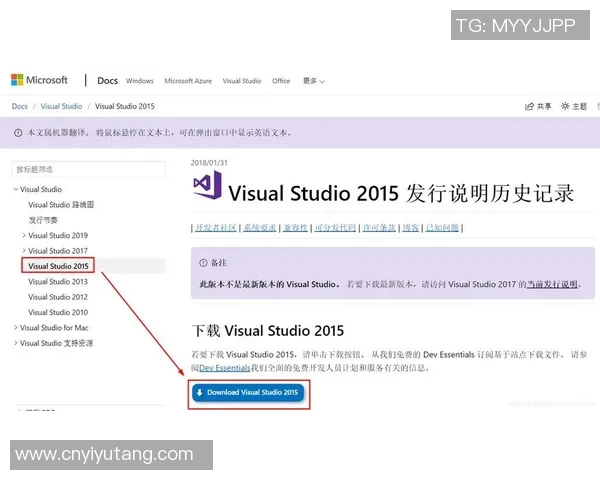This screenshot has width=600, height=480.
Task: Open the 更多 dropdown in the header
Action: [x=314, y=81]
